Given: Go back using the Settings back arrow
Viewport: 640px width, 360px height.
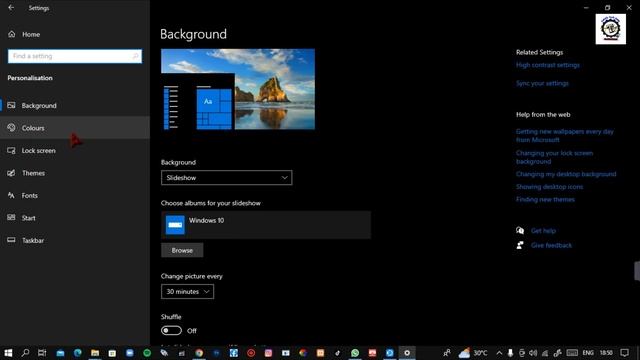Looking at the screenshot, I should tap(11, 8).
